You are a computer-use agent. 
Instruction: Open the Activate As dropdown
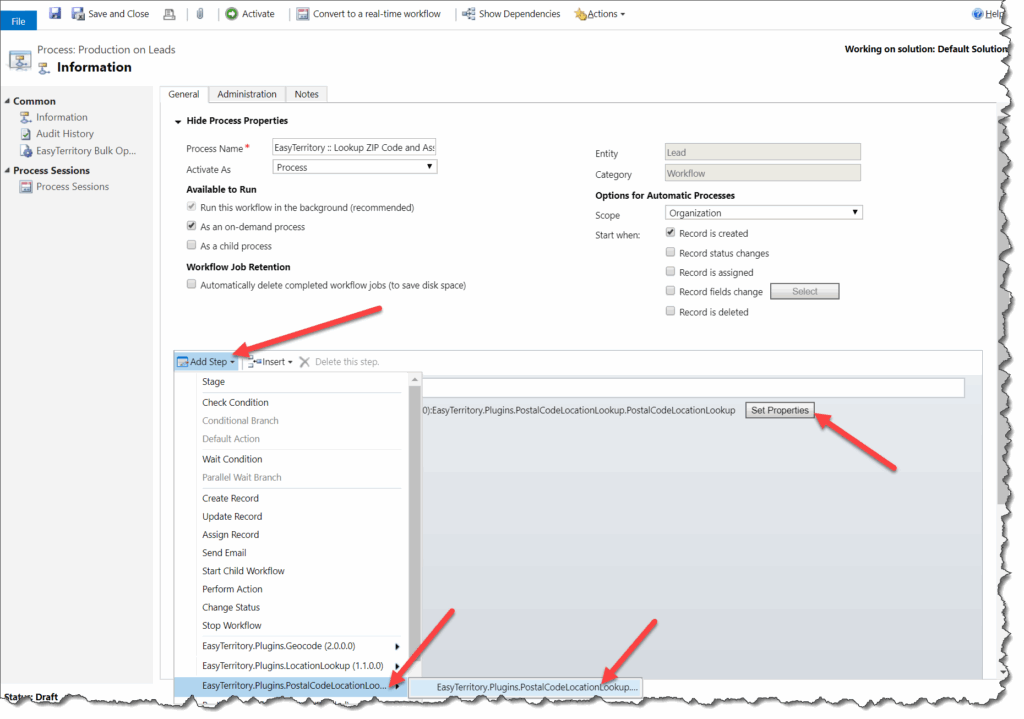click(x=353, y=165)
